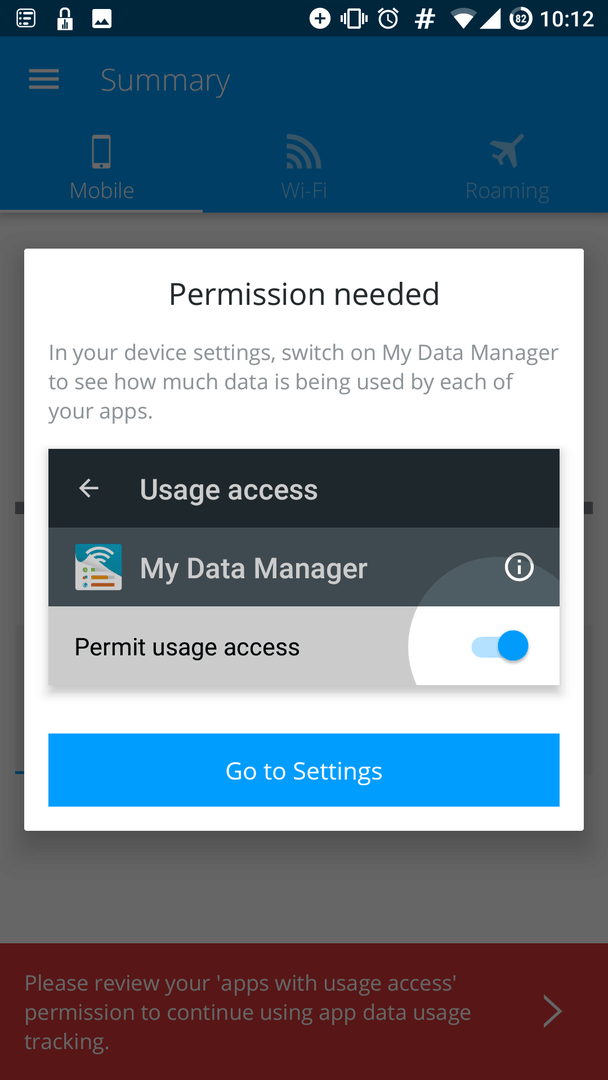Screen dimensions: 608x1080
Task: Select the Roaming airplane icon
Action: tap(507, 152)
